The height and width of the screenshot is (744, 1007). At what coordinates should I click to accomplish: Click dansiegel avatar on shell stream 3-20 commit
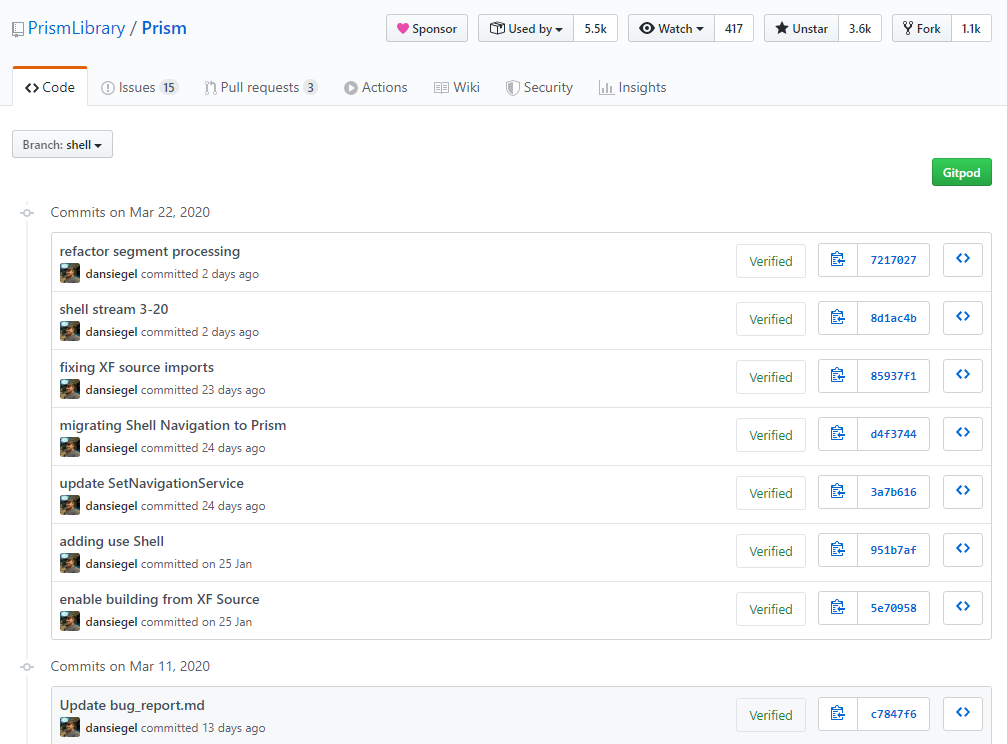pyautogui.click(x=70, y=332)
